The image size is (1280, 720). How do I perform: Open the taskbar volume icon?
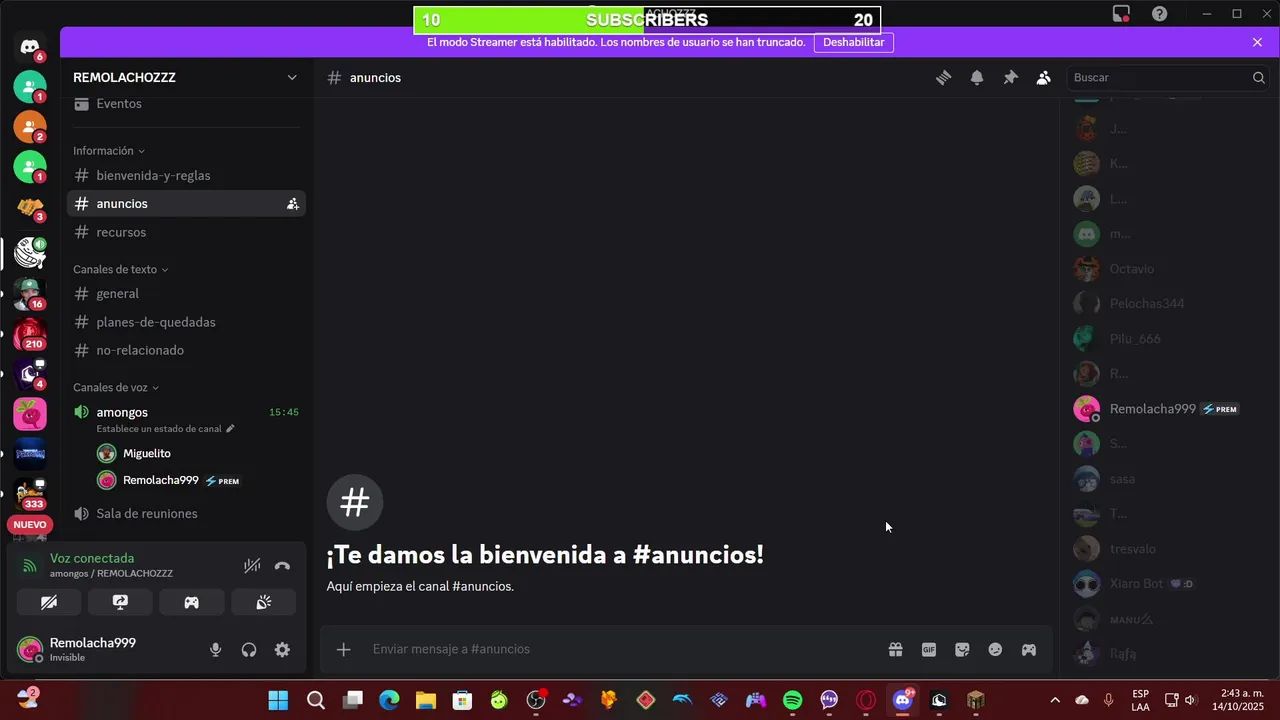[x=1190, y=700]
